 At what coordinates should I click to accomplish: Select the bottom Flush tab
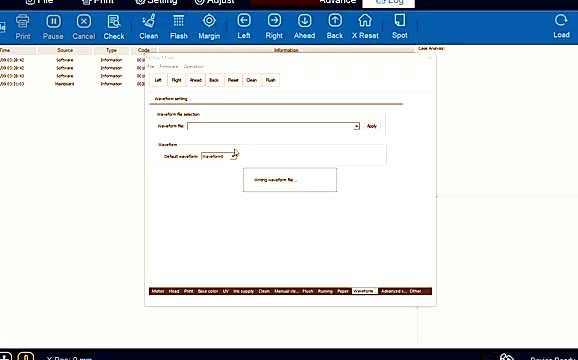coord(308,291)
